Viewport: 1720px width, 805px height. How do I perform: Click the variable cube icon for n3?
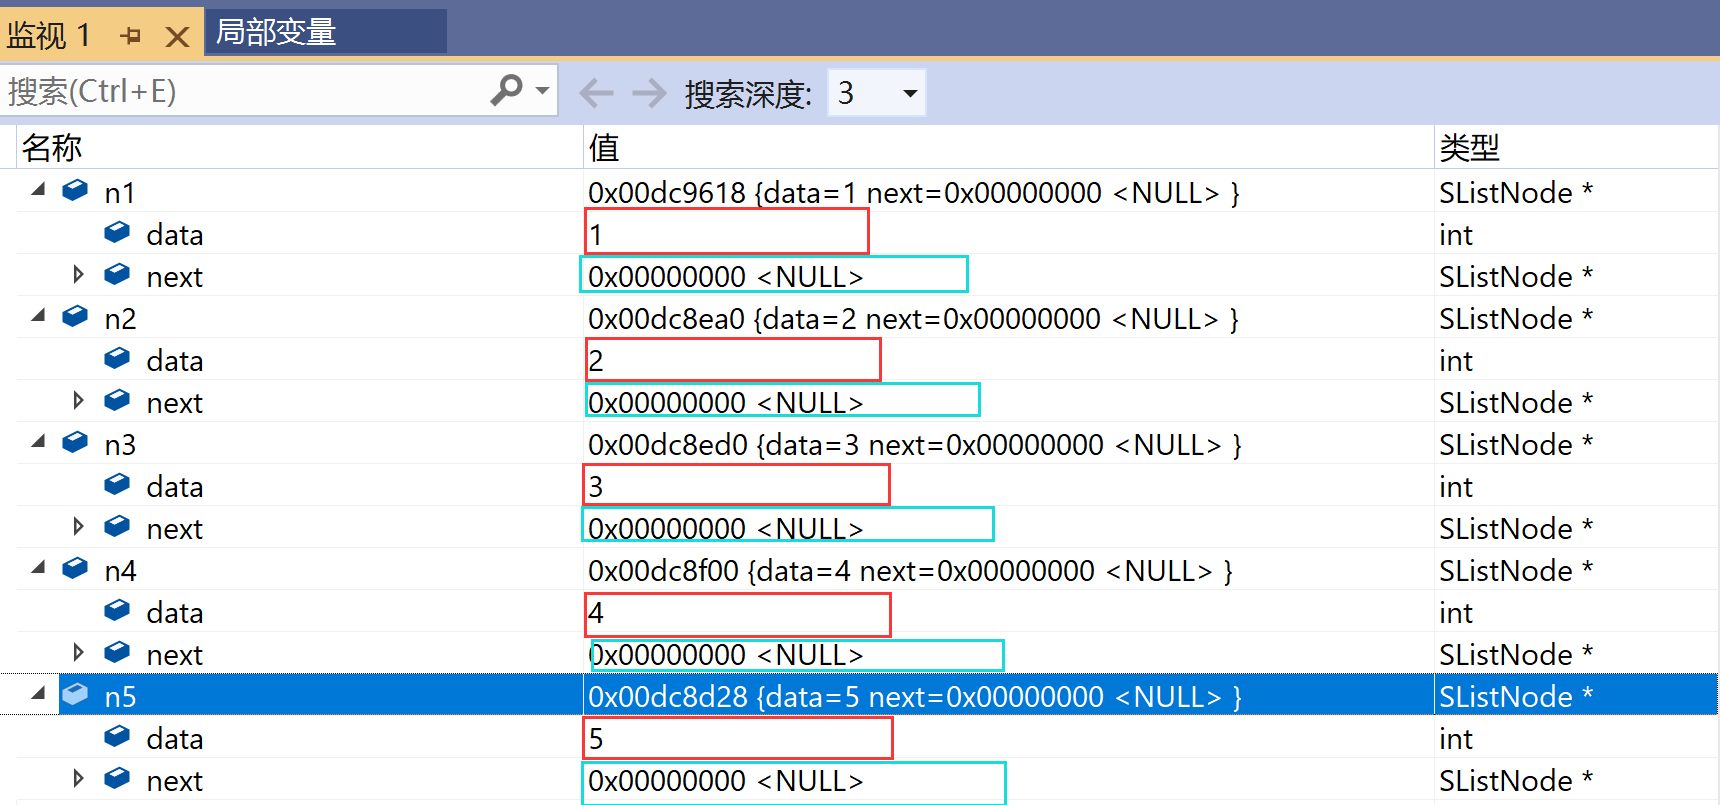(x=75, y=442)
